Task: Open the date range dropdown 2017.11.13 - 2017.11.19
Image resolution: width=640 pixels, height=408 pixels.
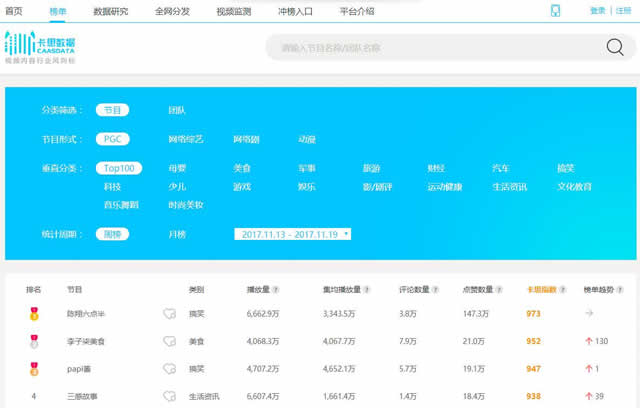Action: [x=292, y=234]
